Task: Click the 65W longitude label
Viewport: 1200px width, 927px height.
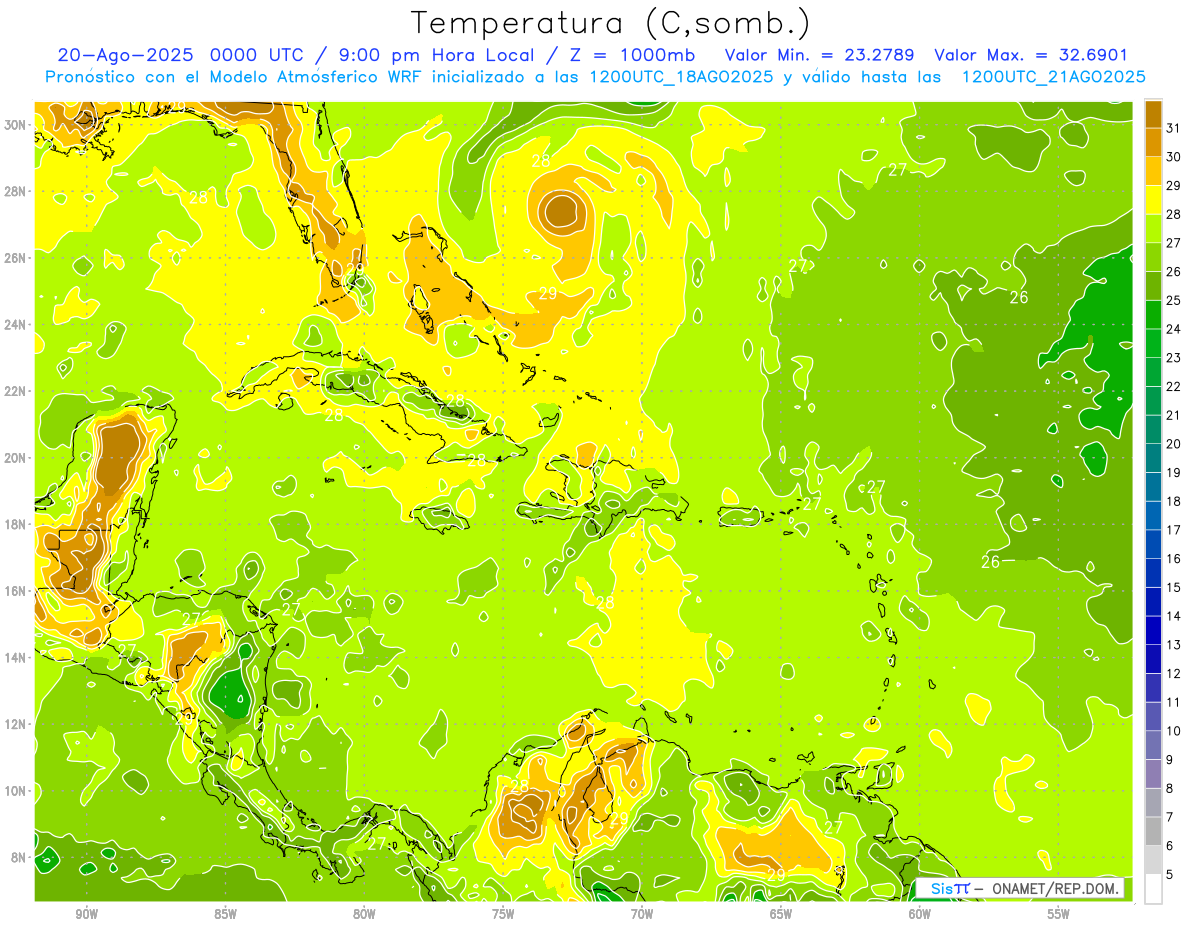Action: [x=781, y=914]
